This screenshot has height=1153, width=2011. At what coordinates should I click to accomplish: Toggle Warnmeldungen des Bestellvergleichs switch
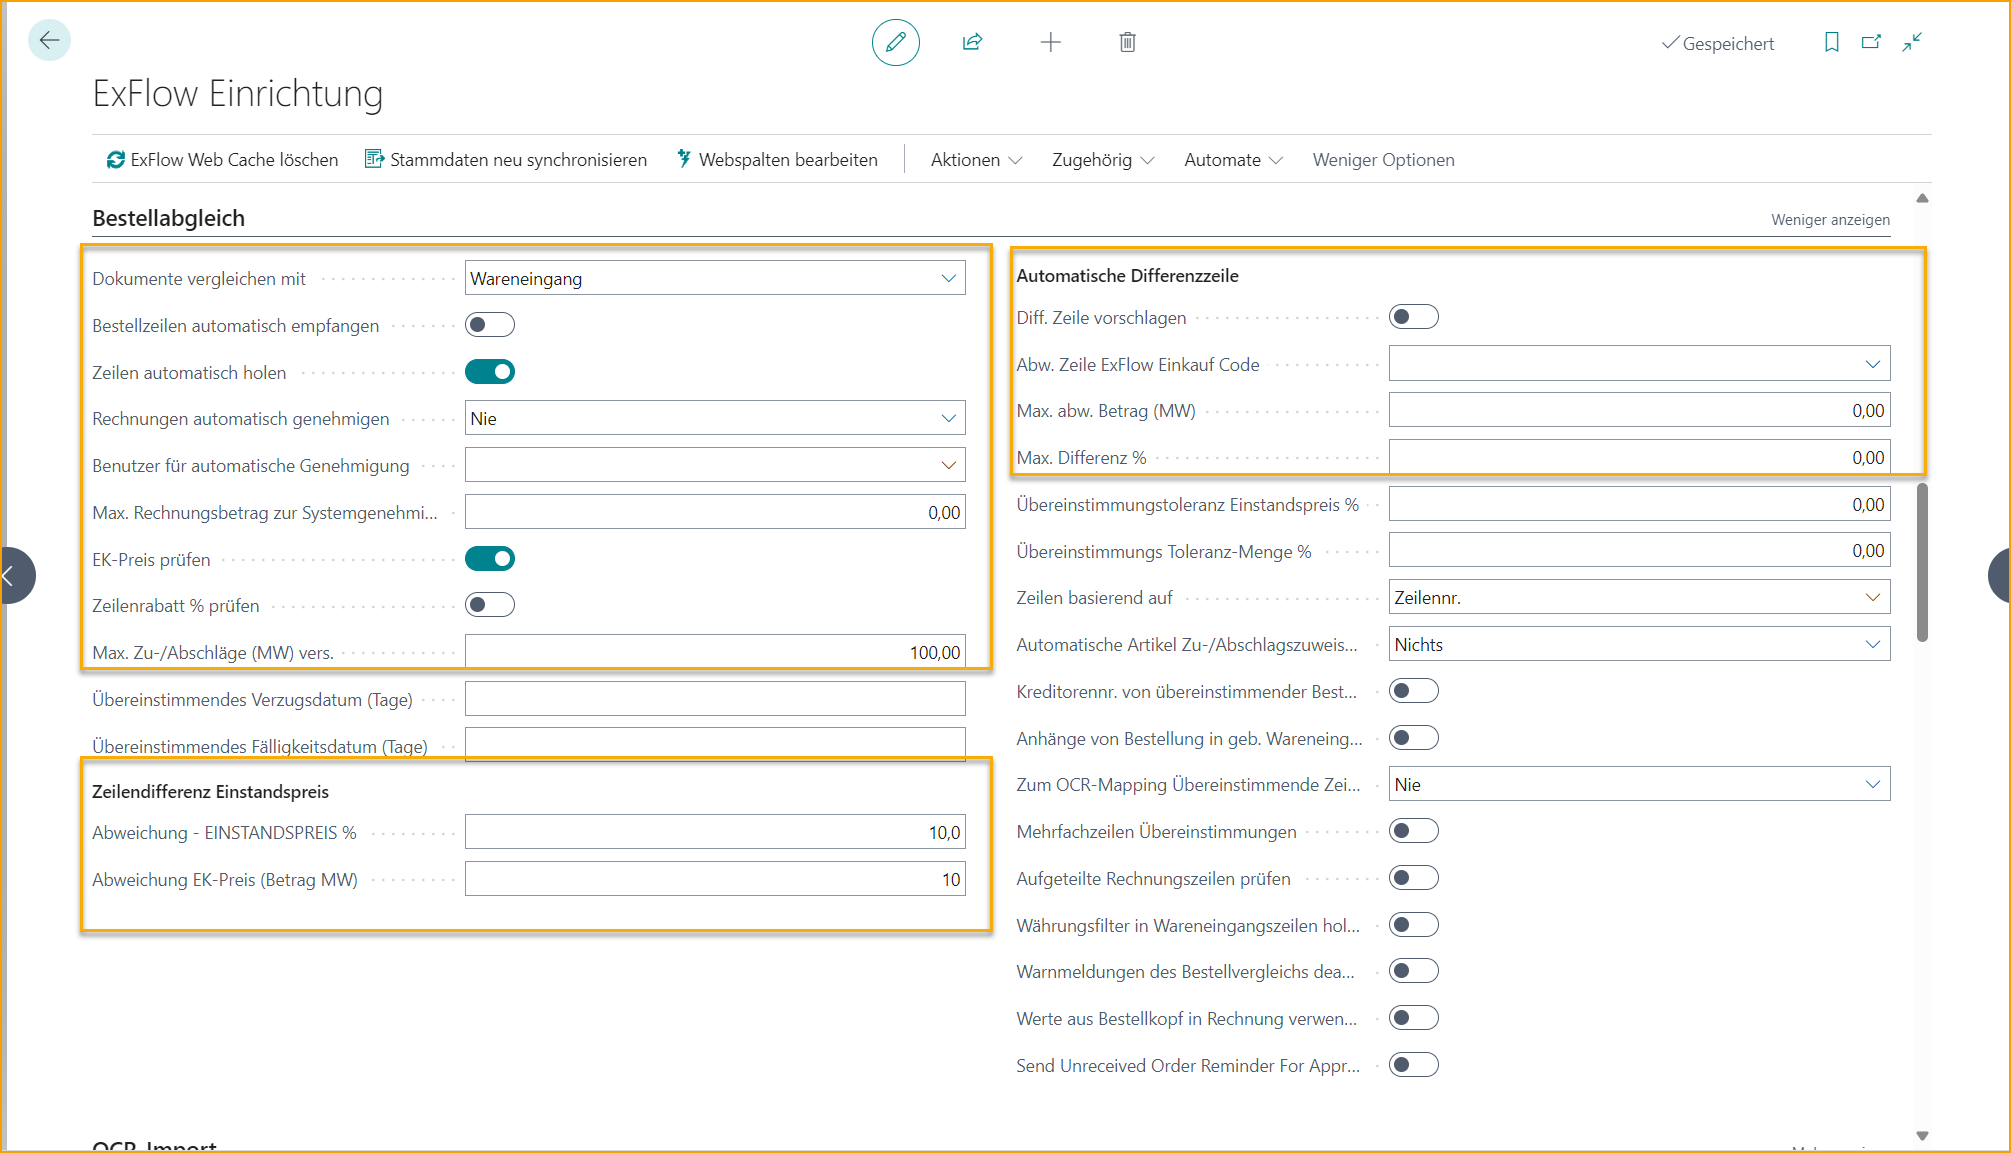tap(1414, 971)
